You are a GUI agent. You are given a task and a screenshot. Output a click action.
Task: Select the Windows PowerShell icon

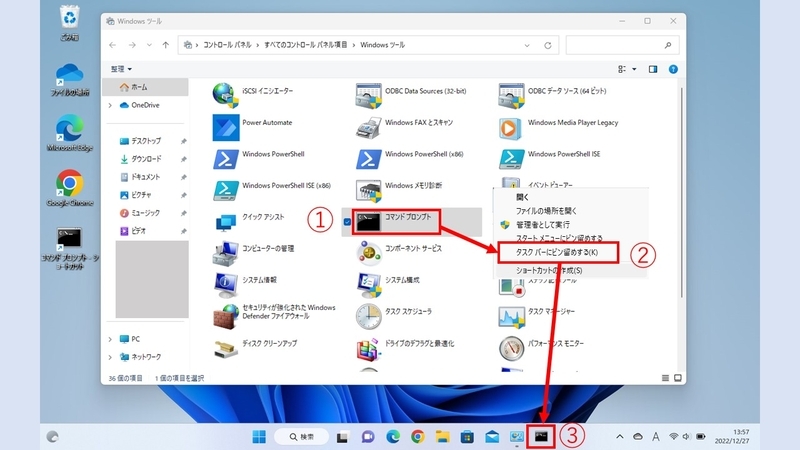(x=226, y=159)
